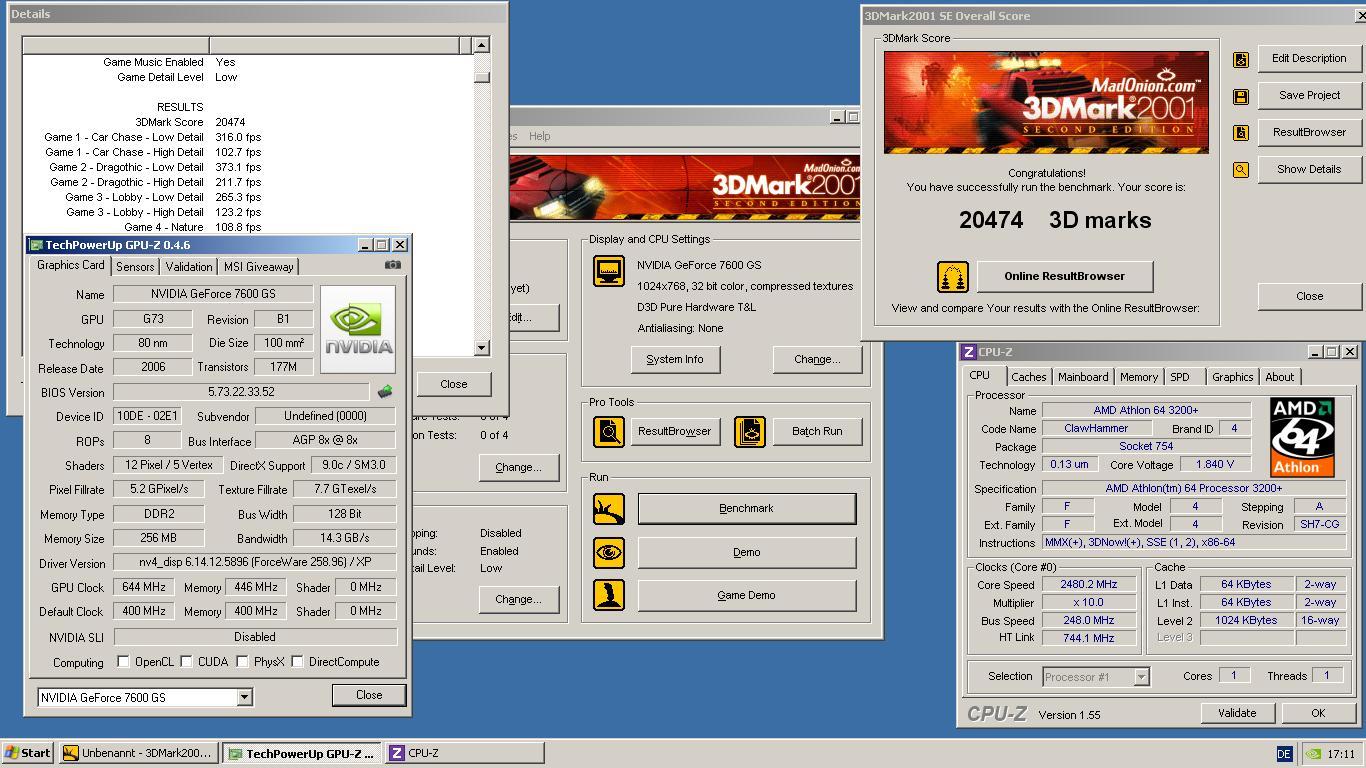Screen dimensions: 1366x768
Task: Enable the DirectCompute checkbox in GPU-Z
Action: point(297,662)
